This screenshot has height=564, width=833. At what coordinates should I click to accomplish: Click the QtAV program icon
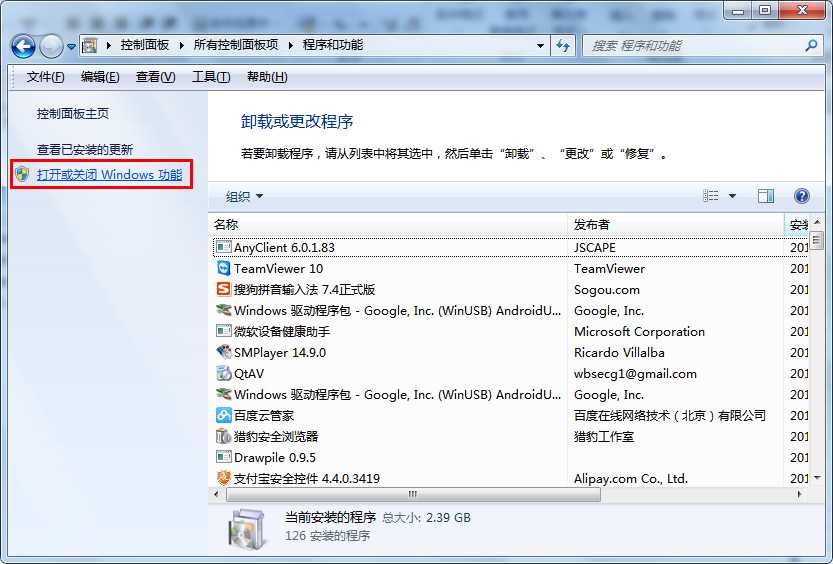tap(224, 373)
